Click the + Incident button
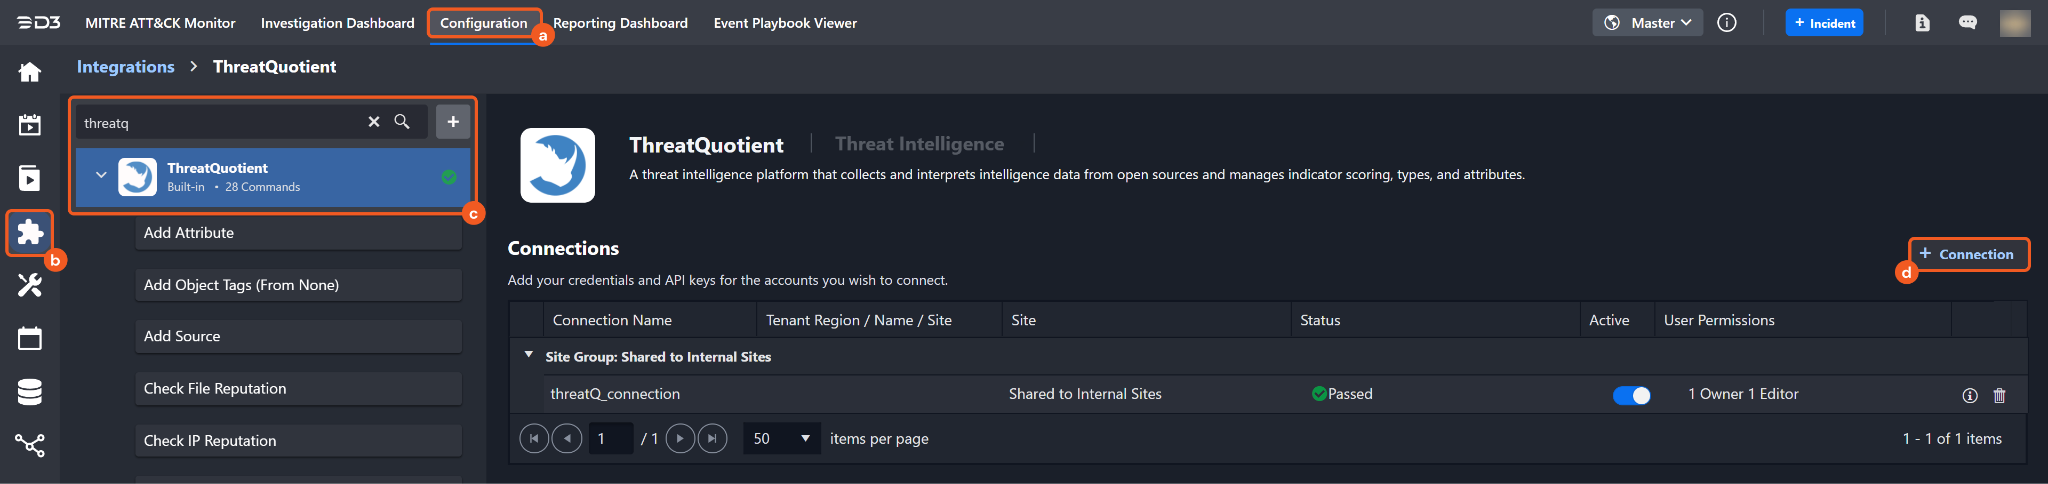Image resolution: width=2048 pixels, height=484 pixels. [x=1824, y=23]
